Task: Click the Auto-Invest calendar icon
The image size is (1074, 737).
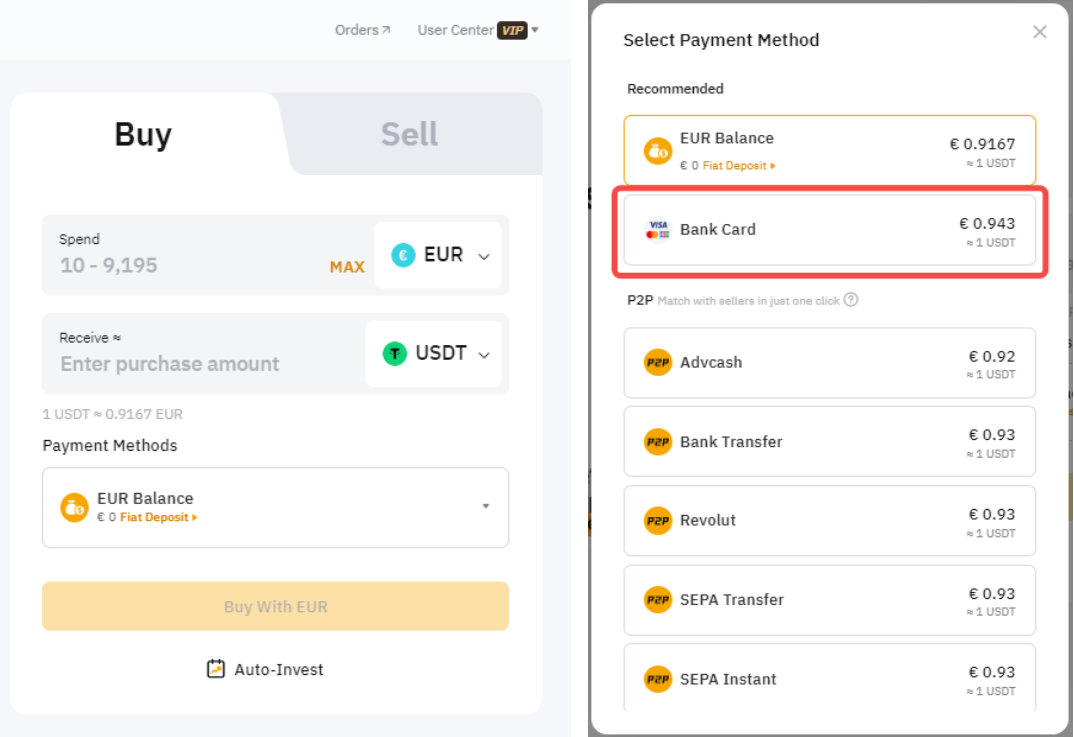Action: (x=215, y=668)
